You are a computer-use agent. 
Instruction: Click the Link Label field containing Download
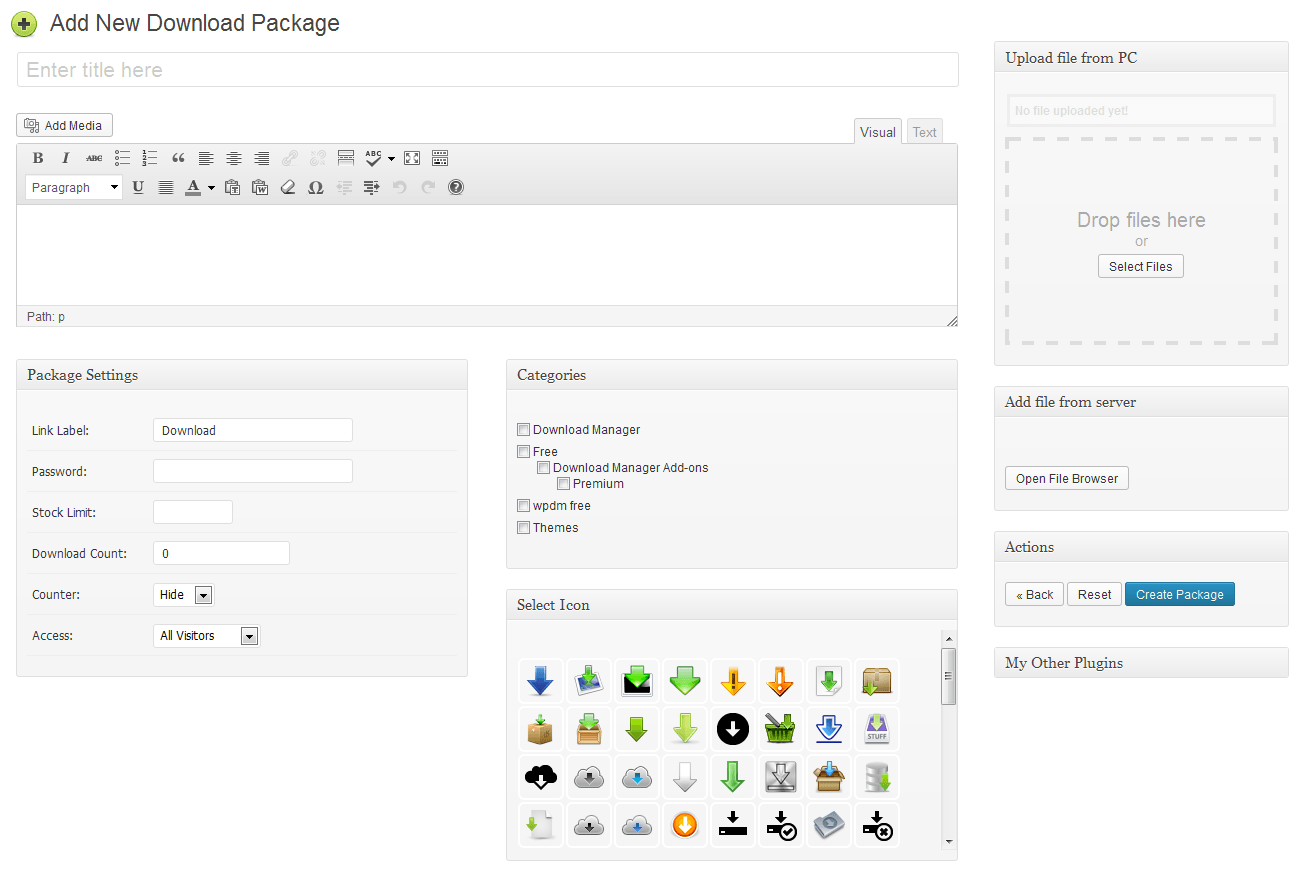click(x=253, y=430)
